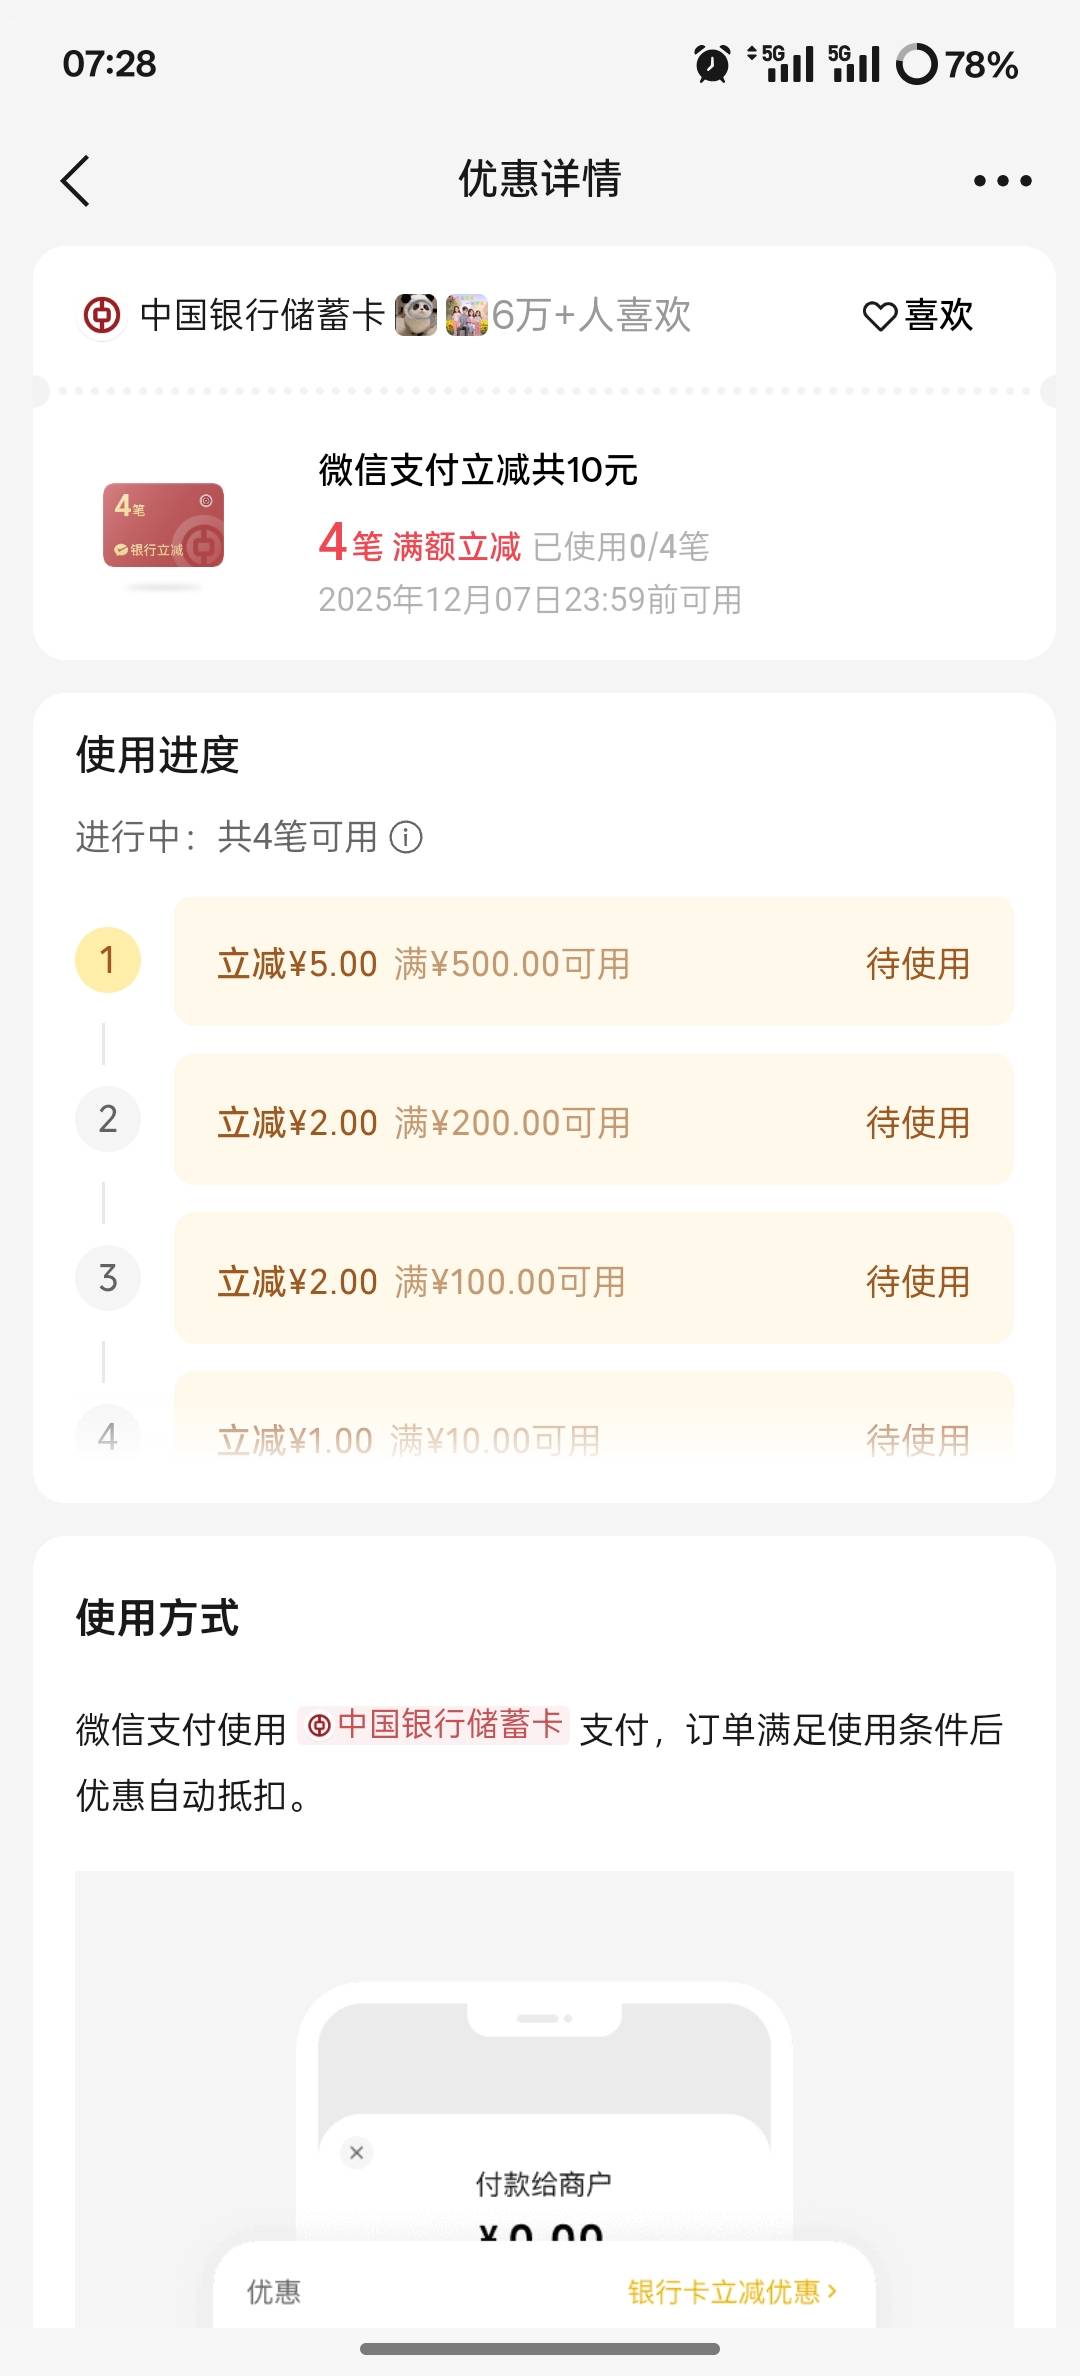Select step 1 progress circle
Viewport: 1080px width, 2376px height.
(108, 960)
